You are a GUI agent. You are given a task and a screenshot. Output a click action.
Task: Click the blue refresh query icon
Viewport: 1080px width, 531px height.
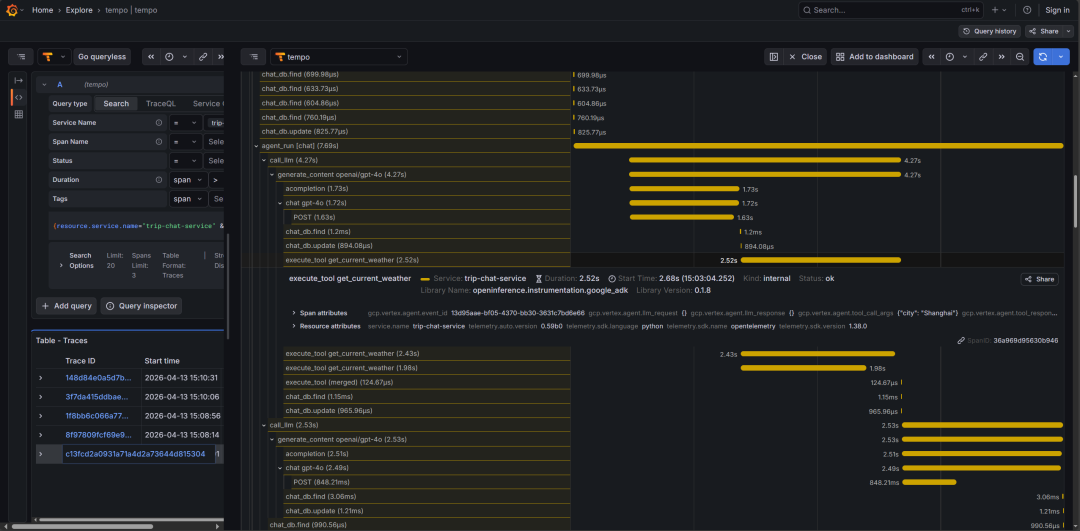click(1043, 57)
